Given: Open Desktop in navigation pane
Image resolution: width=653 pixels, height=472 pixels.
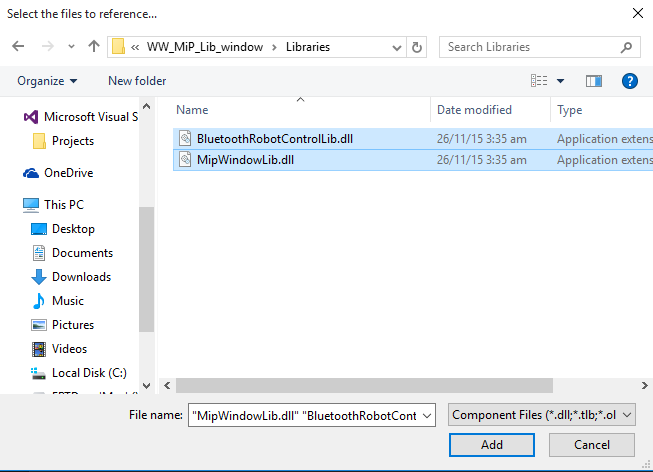Looking at the screenshot, I should pyautogui.click(x=73, y=229).
